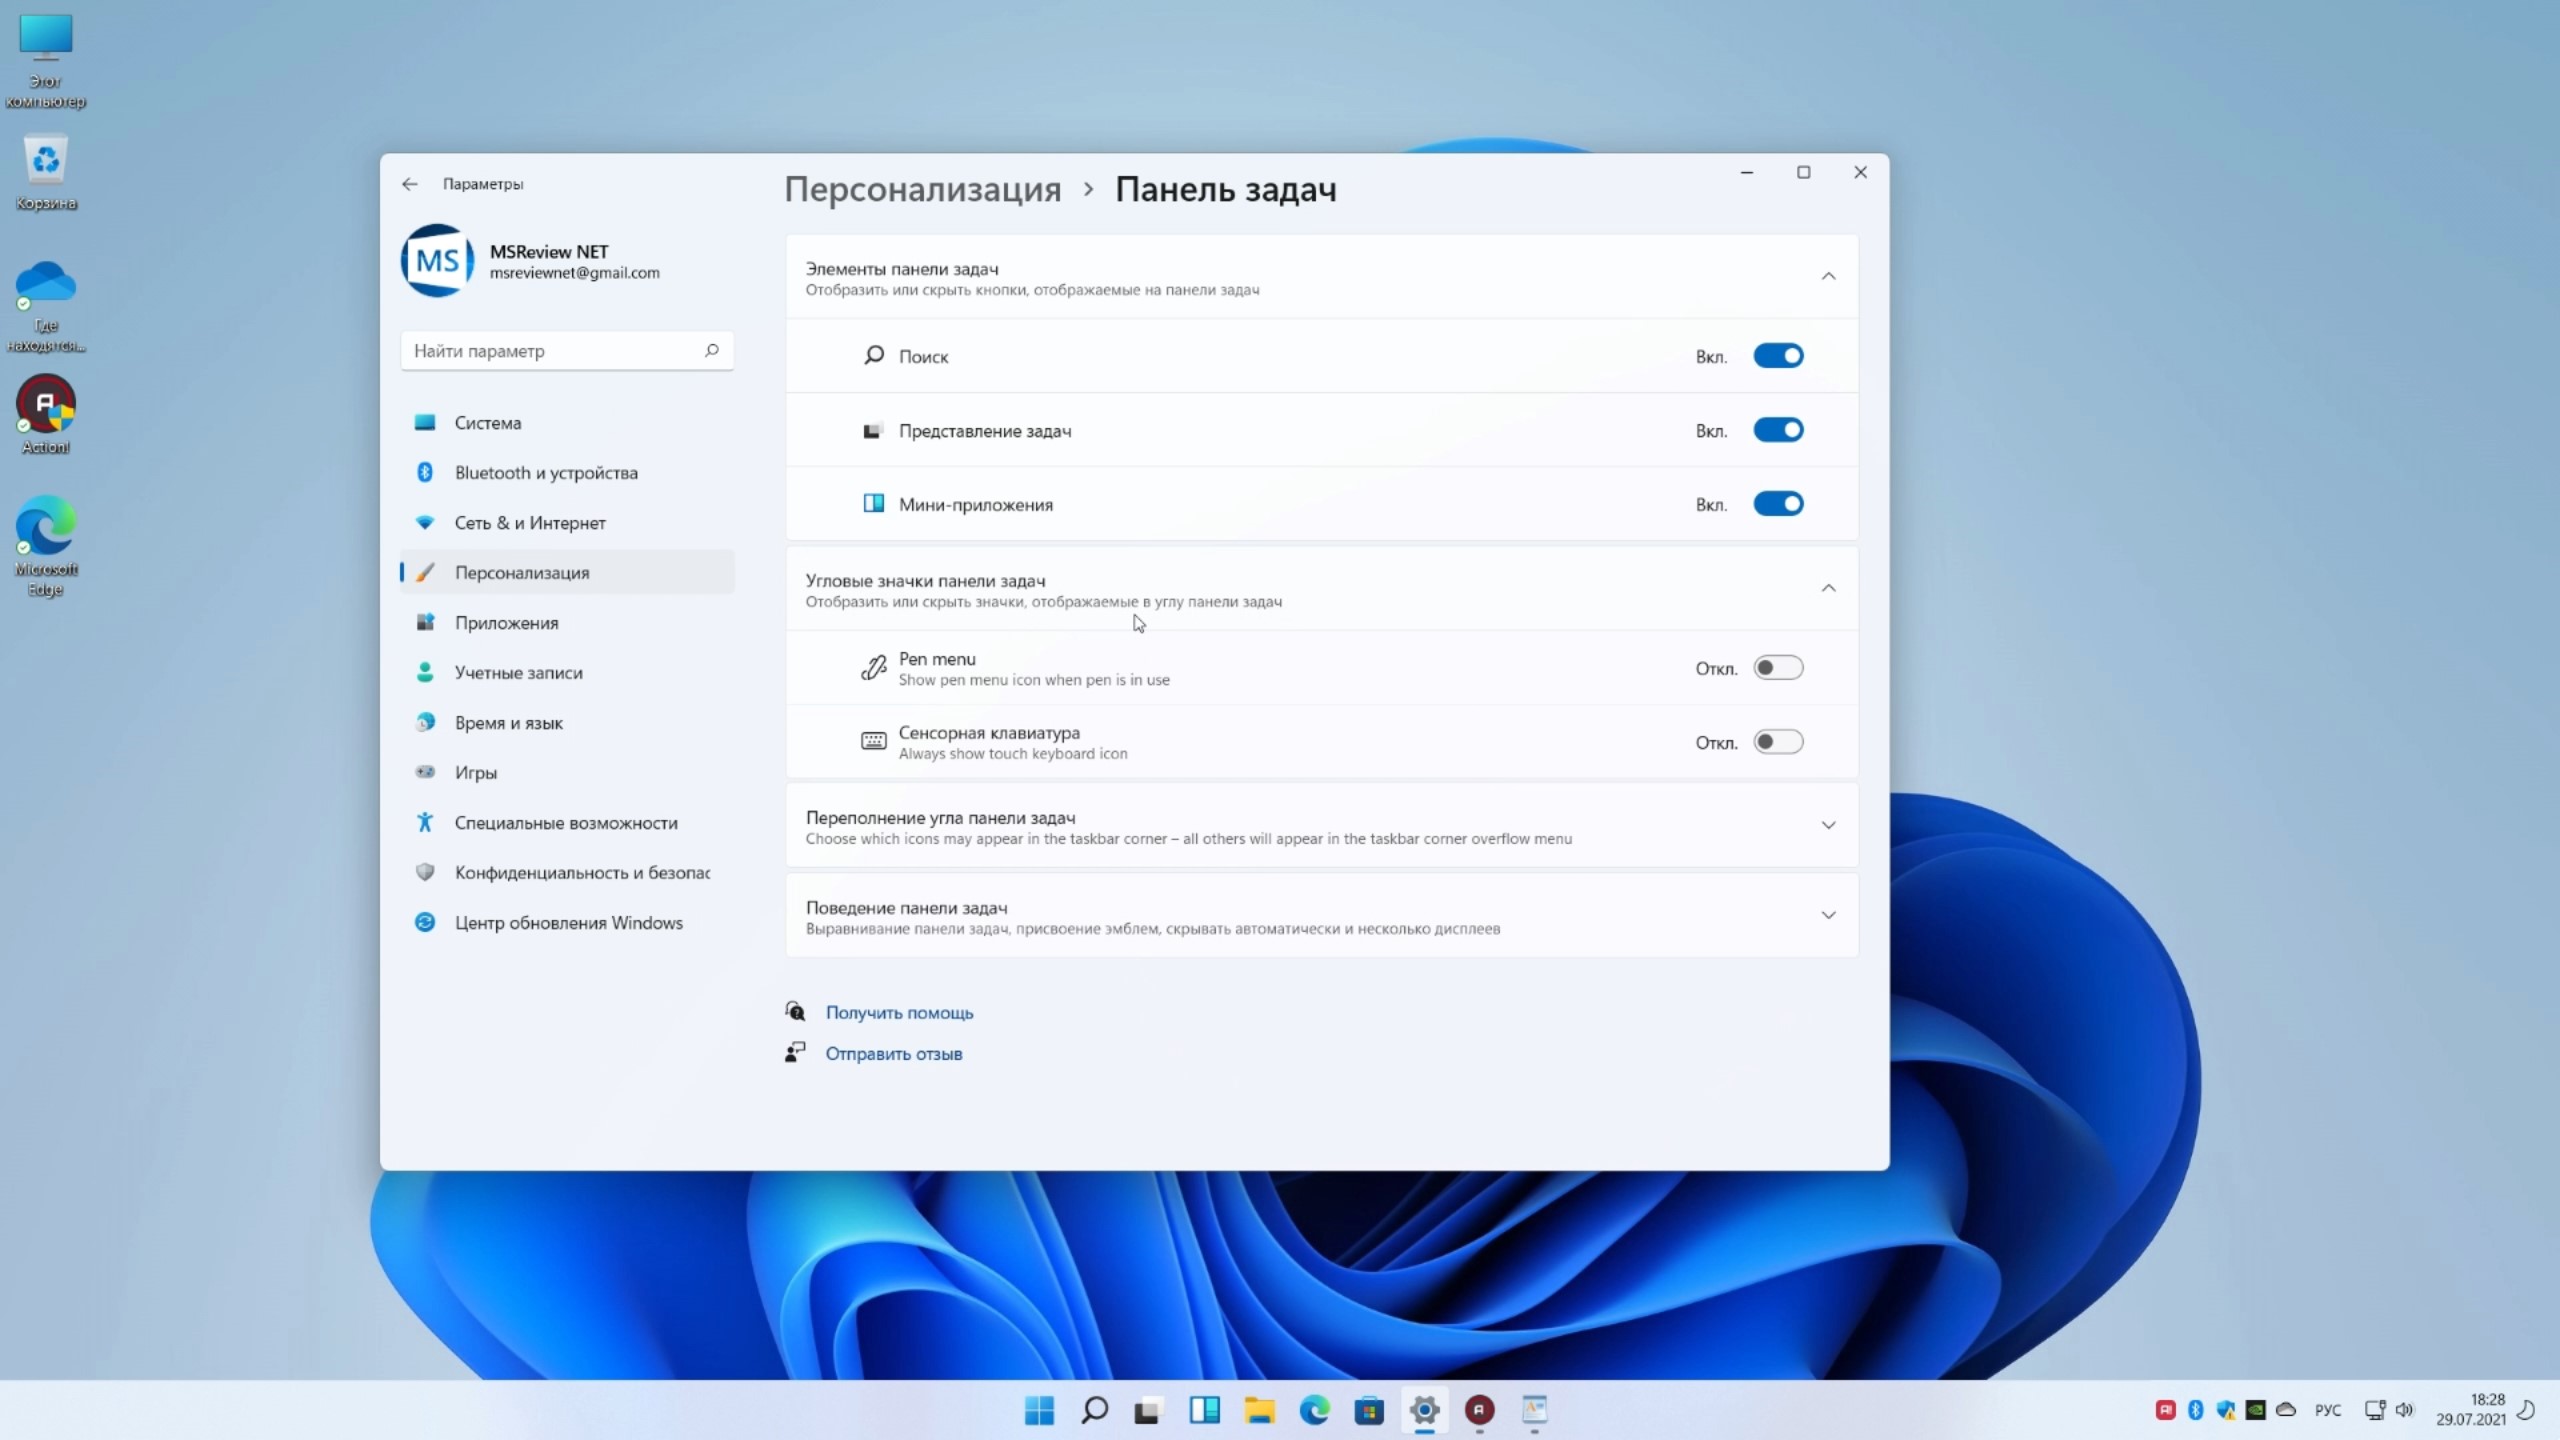
Task: Open File Explorer on taskbar
Action: click(1259, 1410)
